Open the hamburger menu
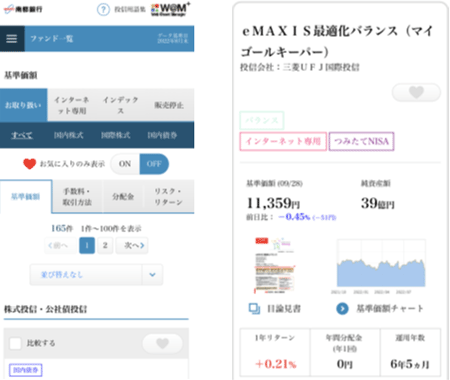450x380 pixels. click(x=12, y=39)
